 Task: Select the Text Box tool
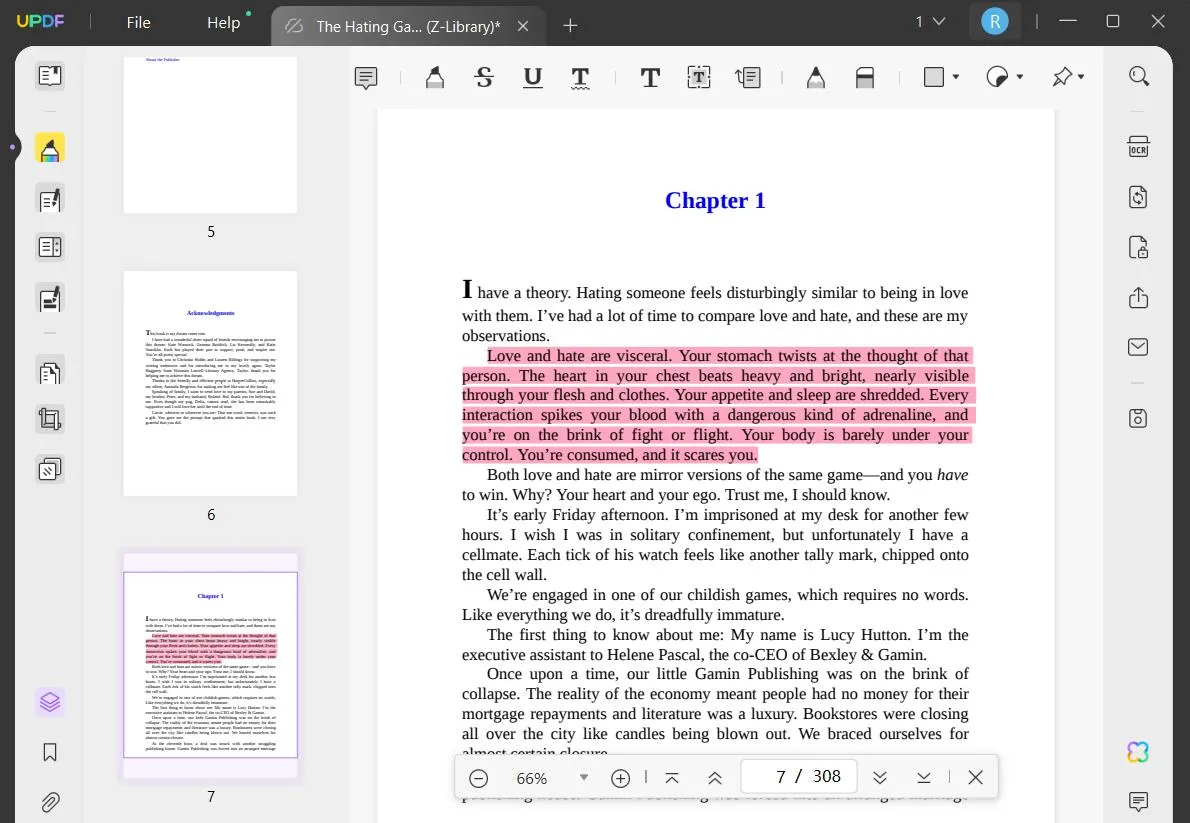pyautogui.click(x=699, y=77)
